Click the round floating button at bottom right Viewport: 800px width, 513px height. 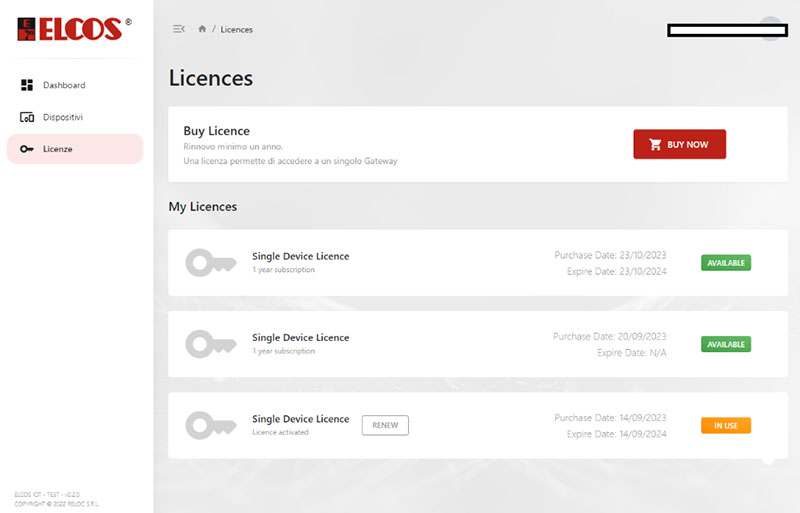tap(768, 459)
